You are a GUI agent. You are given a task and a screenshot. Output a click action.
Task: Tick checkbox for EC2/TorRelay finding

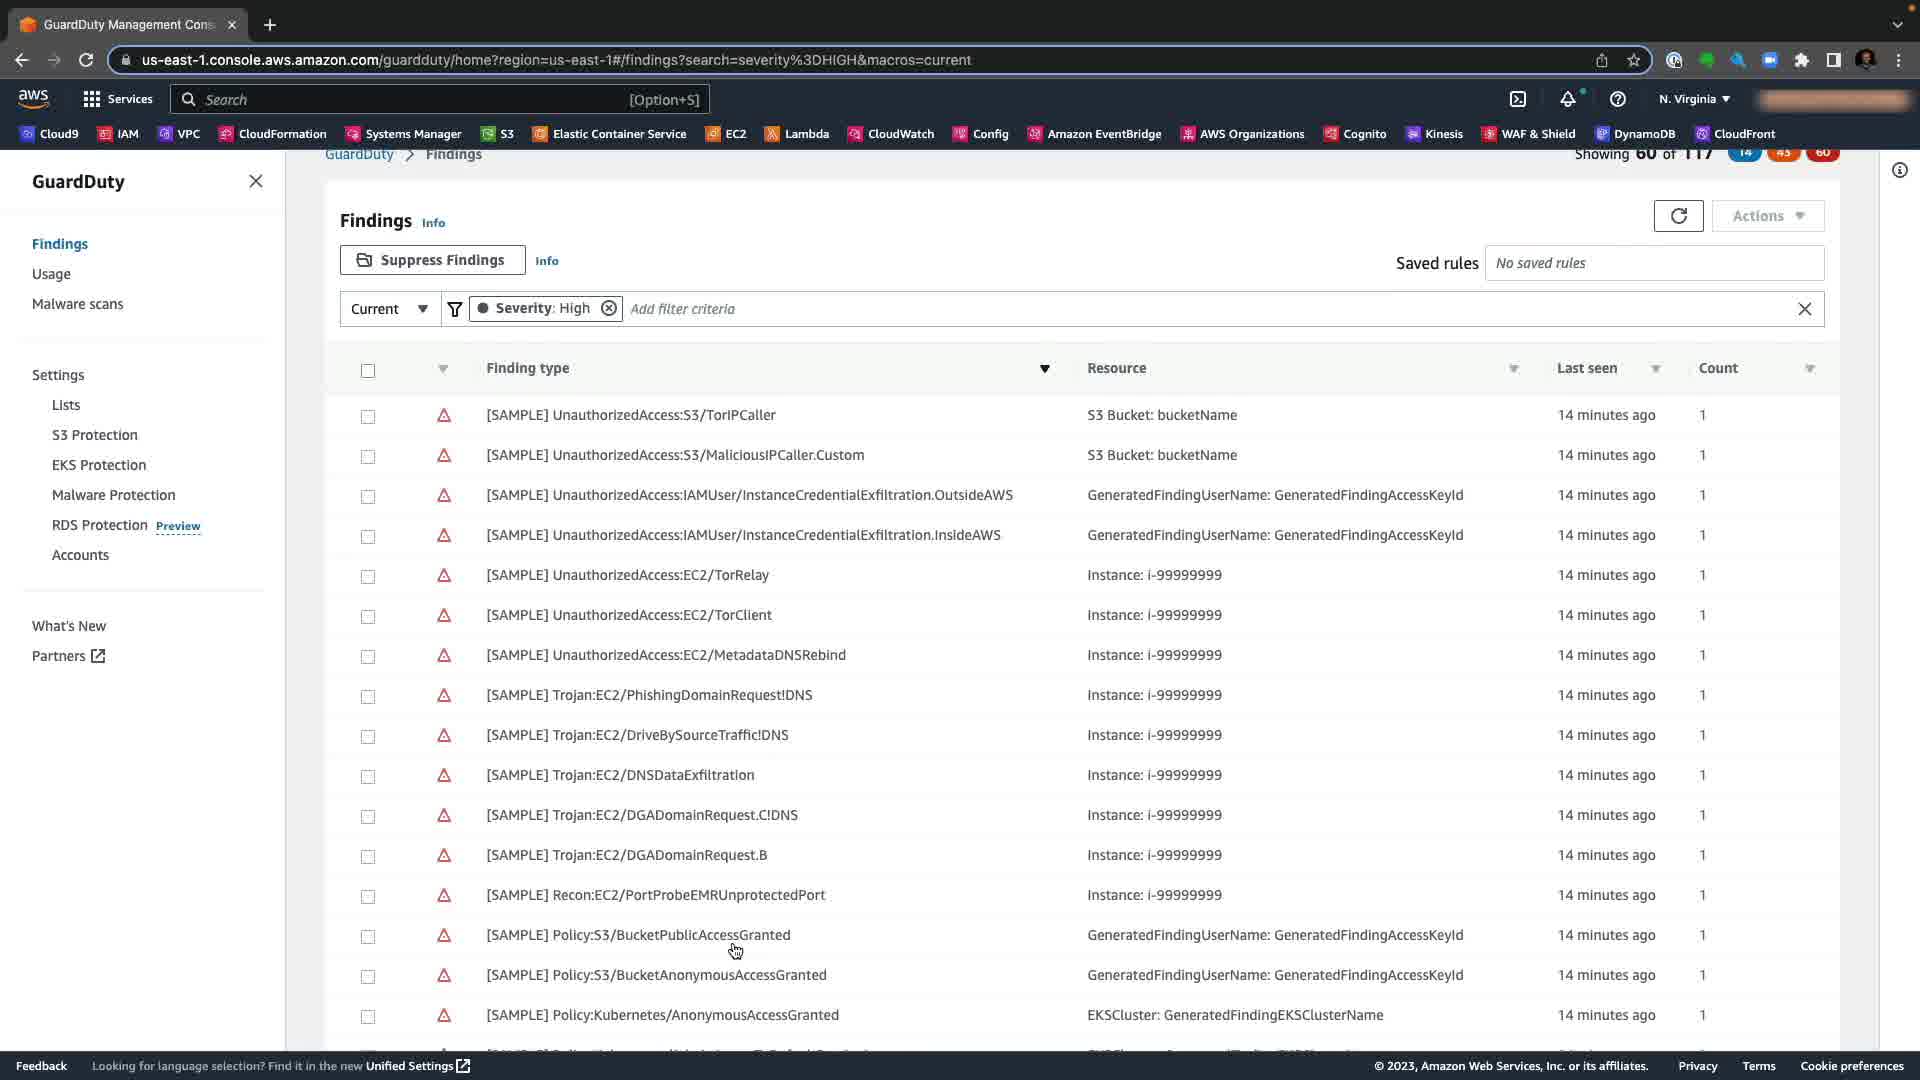pyautogui.click(x=368, y=576)
